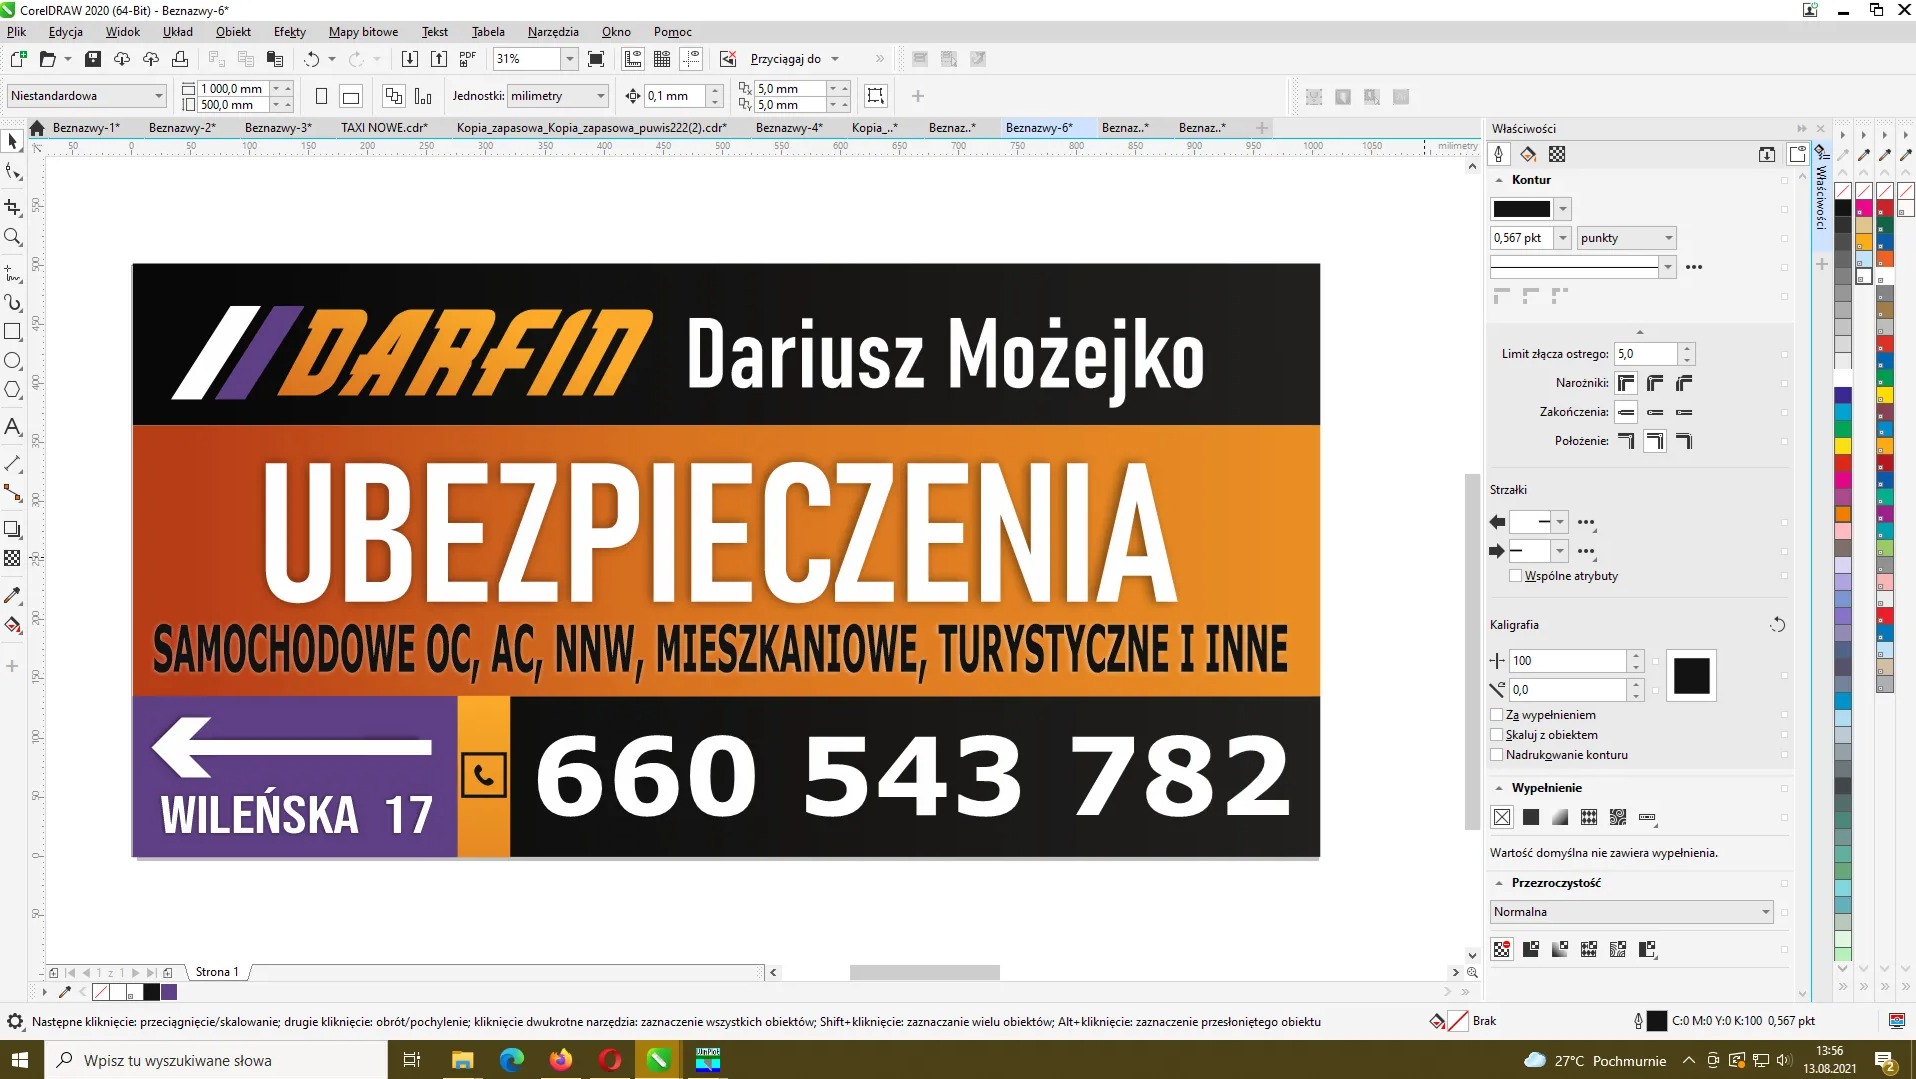Image resolution: width=1916 pixels, height=1079 pixels.
Task: Open the Tekst menu
Action: point(434,31)
